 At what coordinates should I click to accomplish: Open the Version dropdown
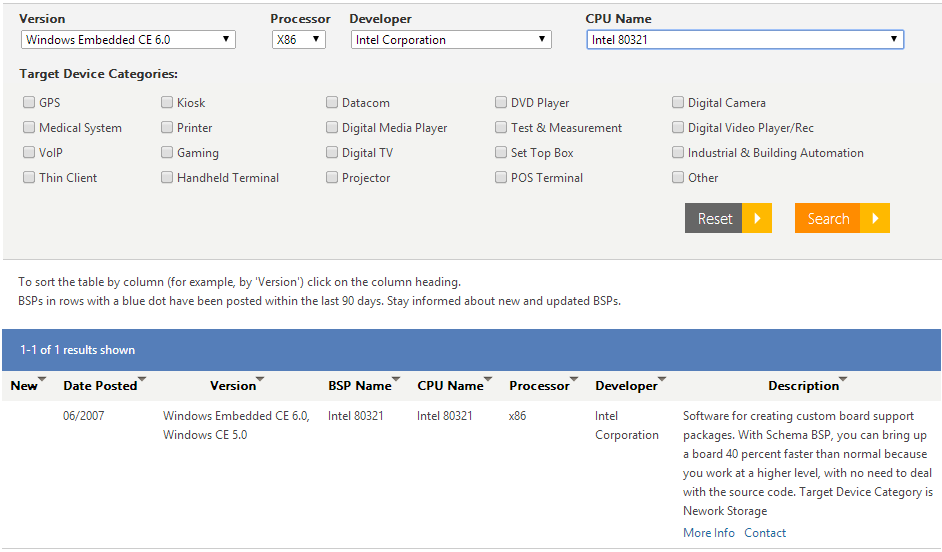(x=128, y=40)
